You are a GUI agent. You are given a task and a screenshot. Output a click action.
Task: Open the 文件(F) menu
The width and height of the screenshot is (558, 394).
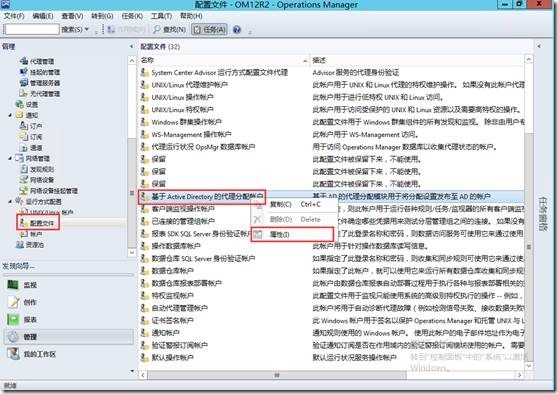click(14, 16)
